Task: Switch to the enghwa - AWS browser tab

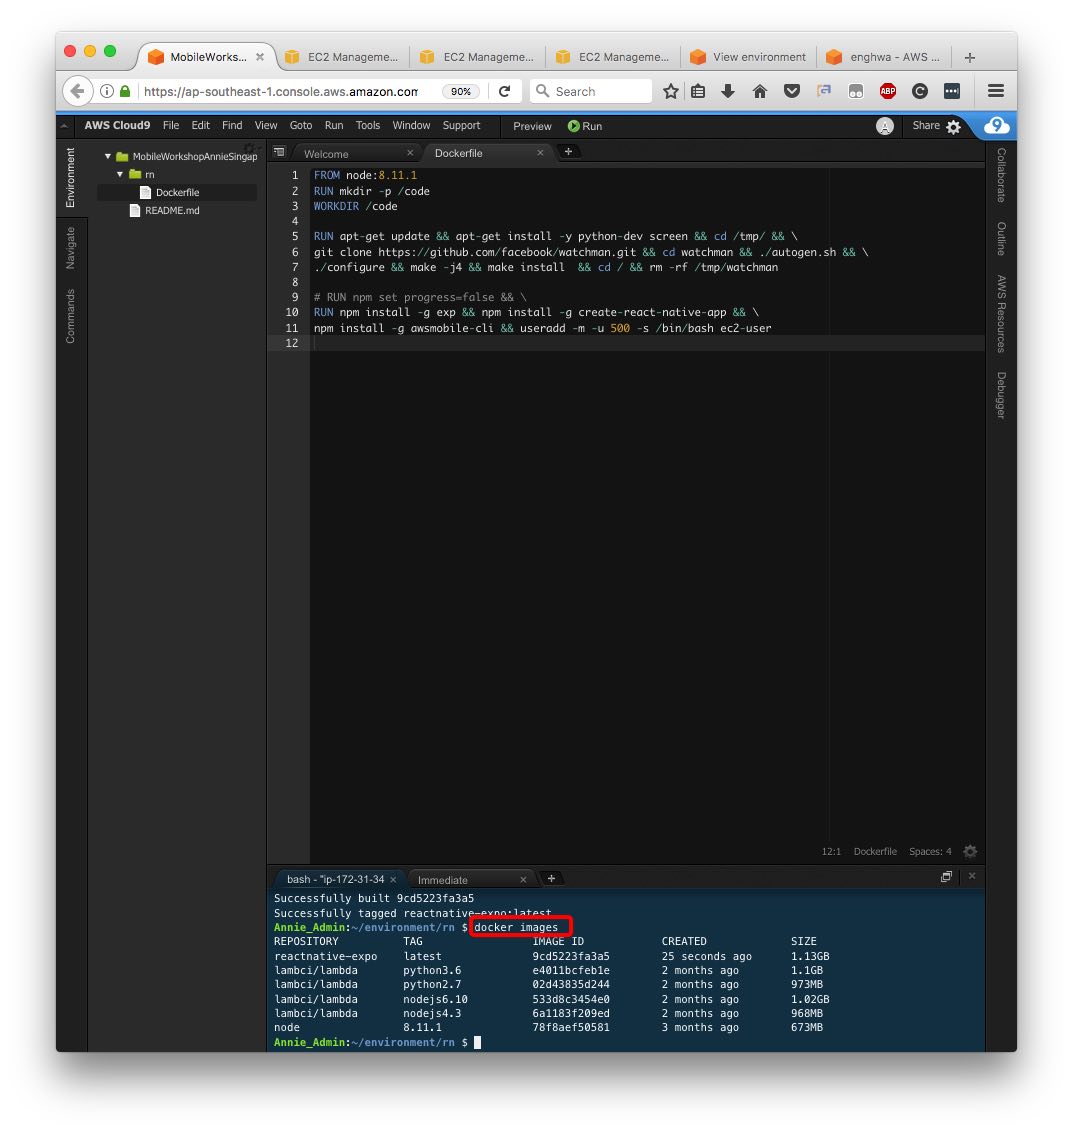Action: coord(883,57)
